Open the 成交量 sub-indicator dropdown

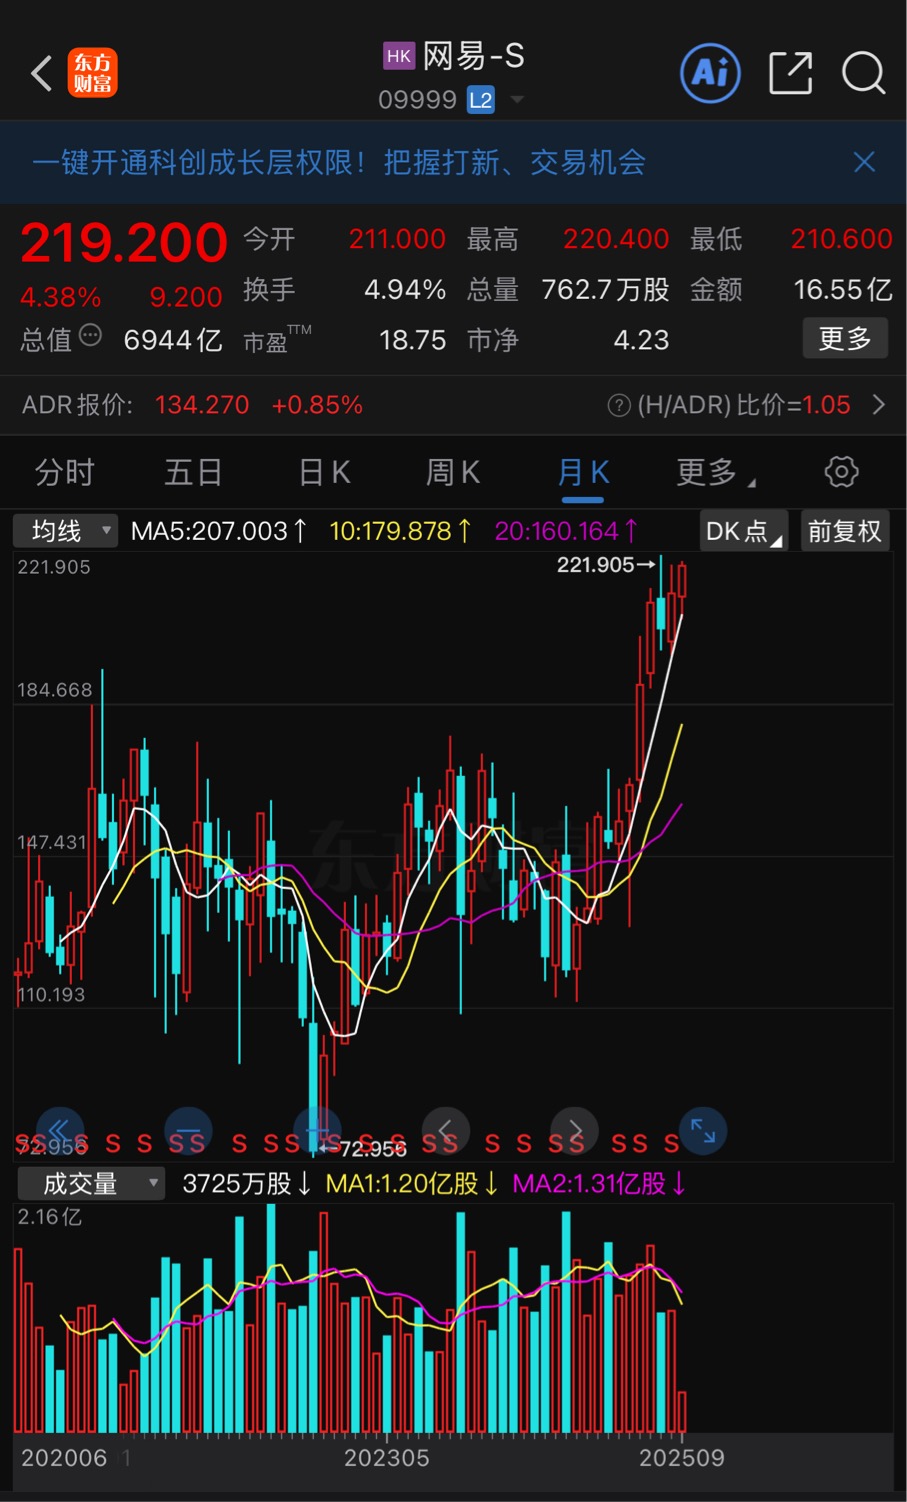(92, 1184)
